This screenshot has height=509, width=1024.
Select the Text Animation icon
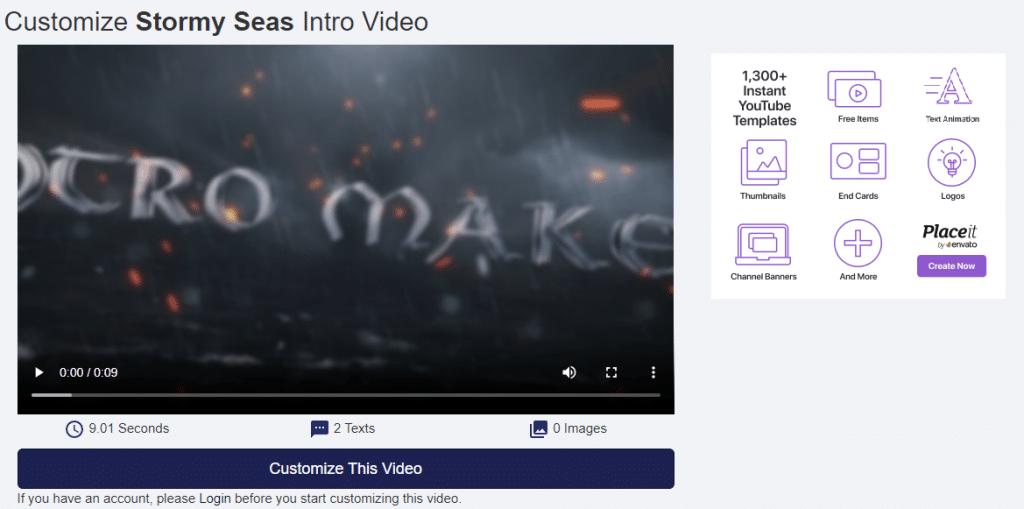pos(952,89)
